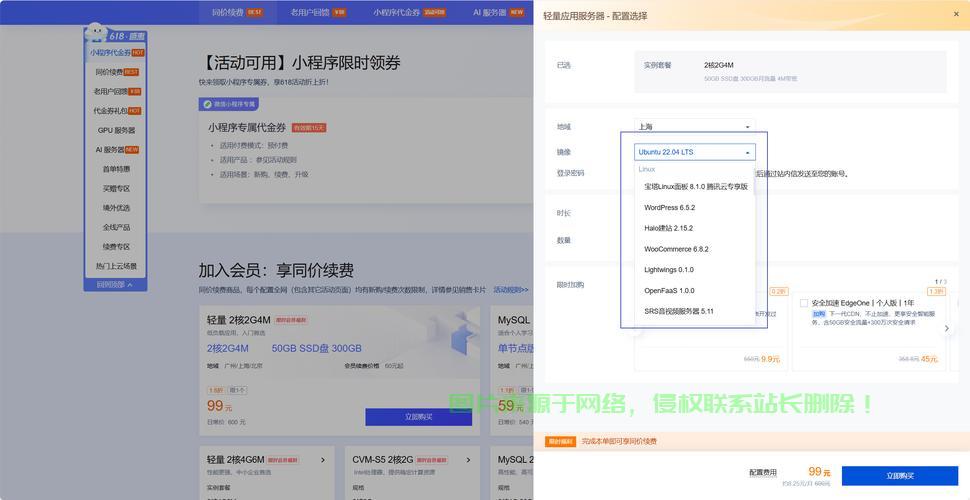Collapse the 镜像 dropdown showing Ubuntu 22.04 LTS
Screen dimensions: 970x500
[695, 152]
